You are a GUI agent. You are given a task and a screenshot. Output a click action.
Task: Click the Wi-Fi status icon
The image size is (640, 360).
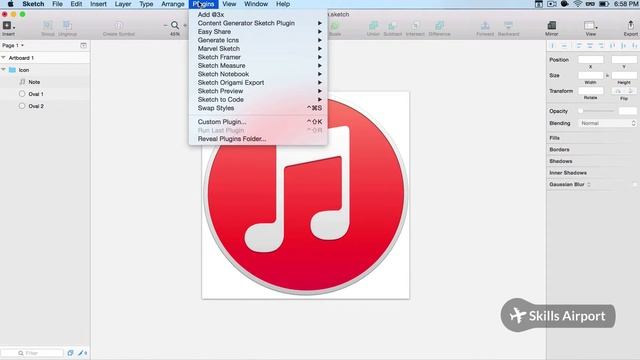pos(578,4)
